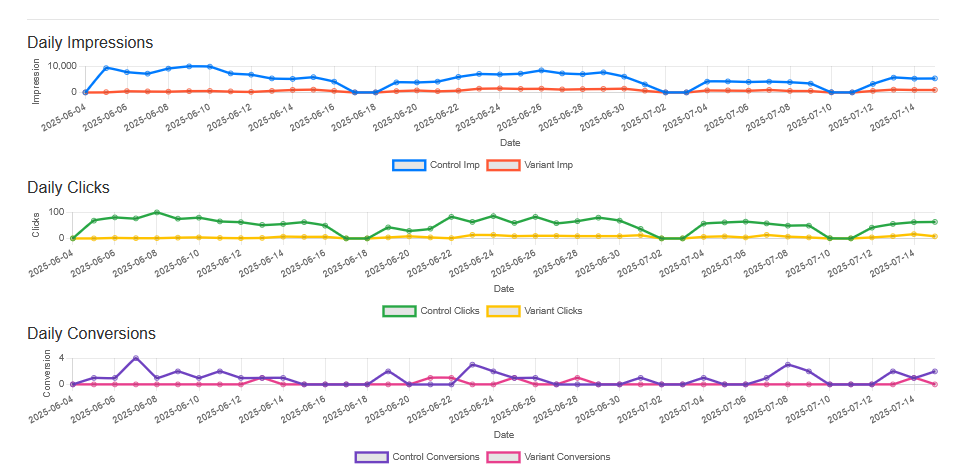Click the tallest green Control Clicks data point
Viewport: 964px width, 470px height.
[157, 212]
